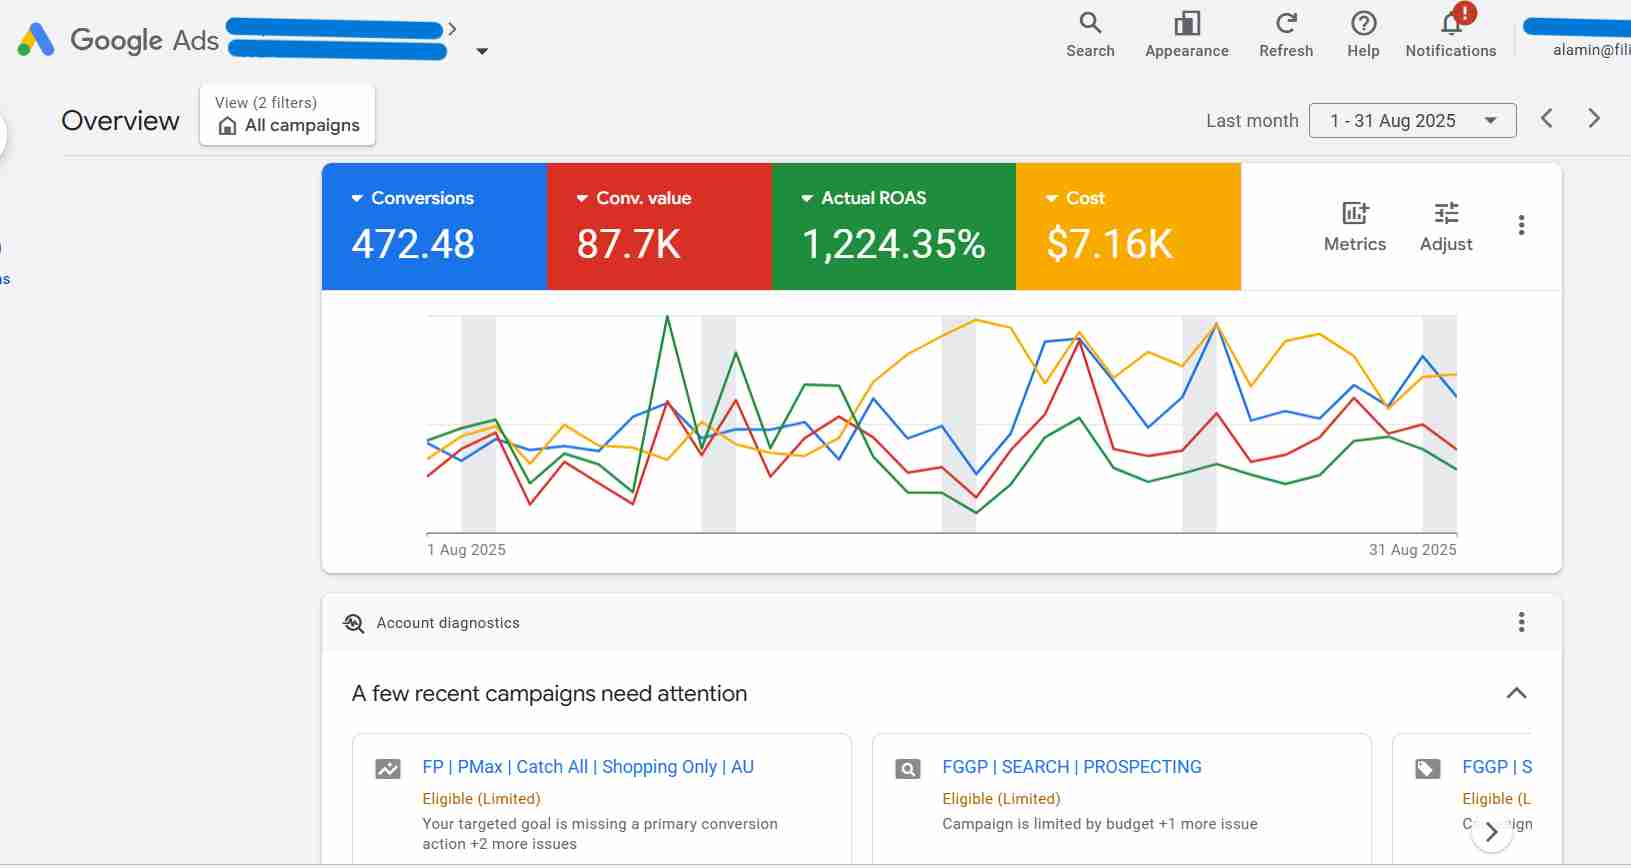Open Notifications bell with alert

[x=1451, y=24]
